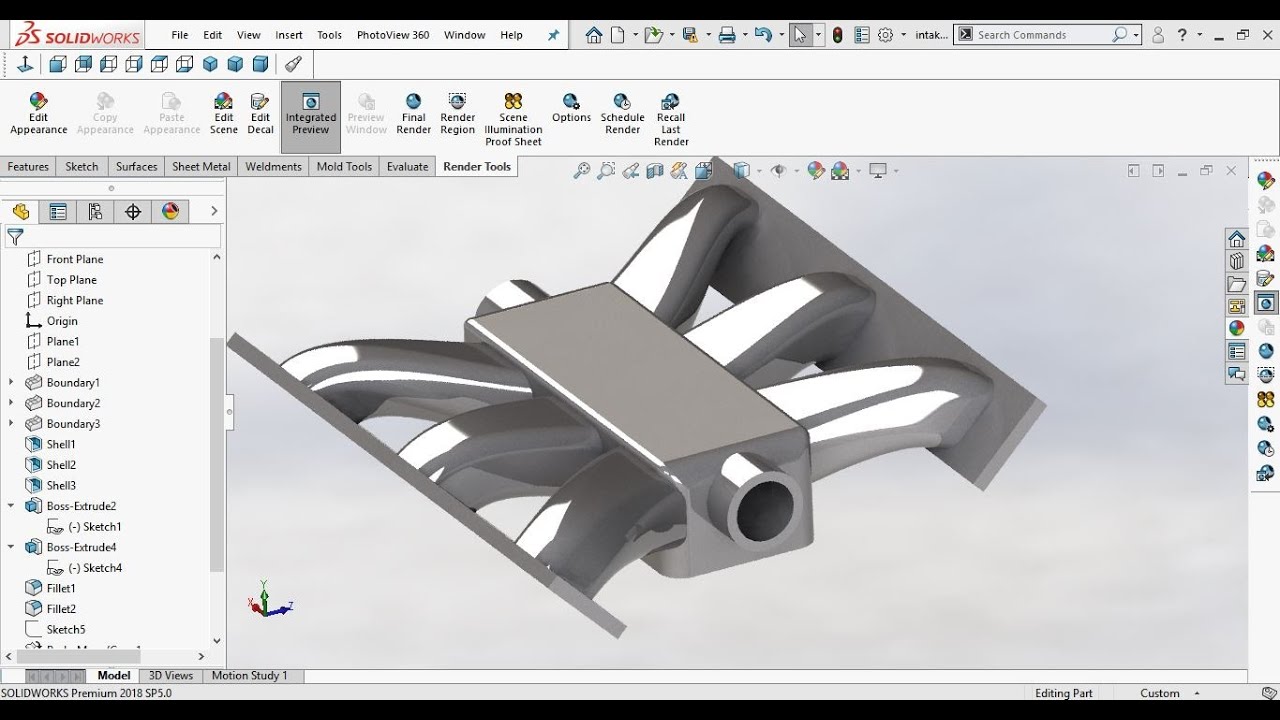Open the Search Commands dropdown arrow
Image resolution: width=1280 pixels, height=720 pixels.
pos(1137,35)
